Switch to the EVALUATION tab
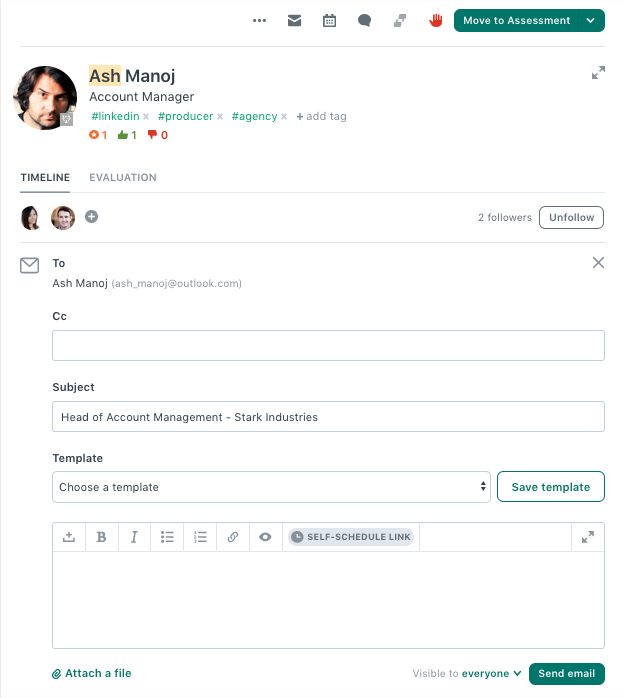The height and width of the screenshot is (698, 624). coord(123,178)
